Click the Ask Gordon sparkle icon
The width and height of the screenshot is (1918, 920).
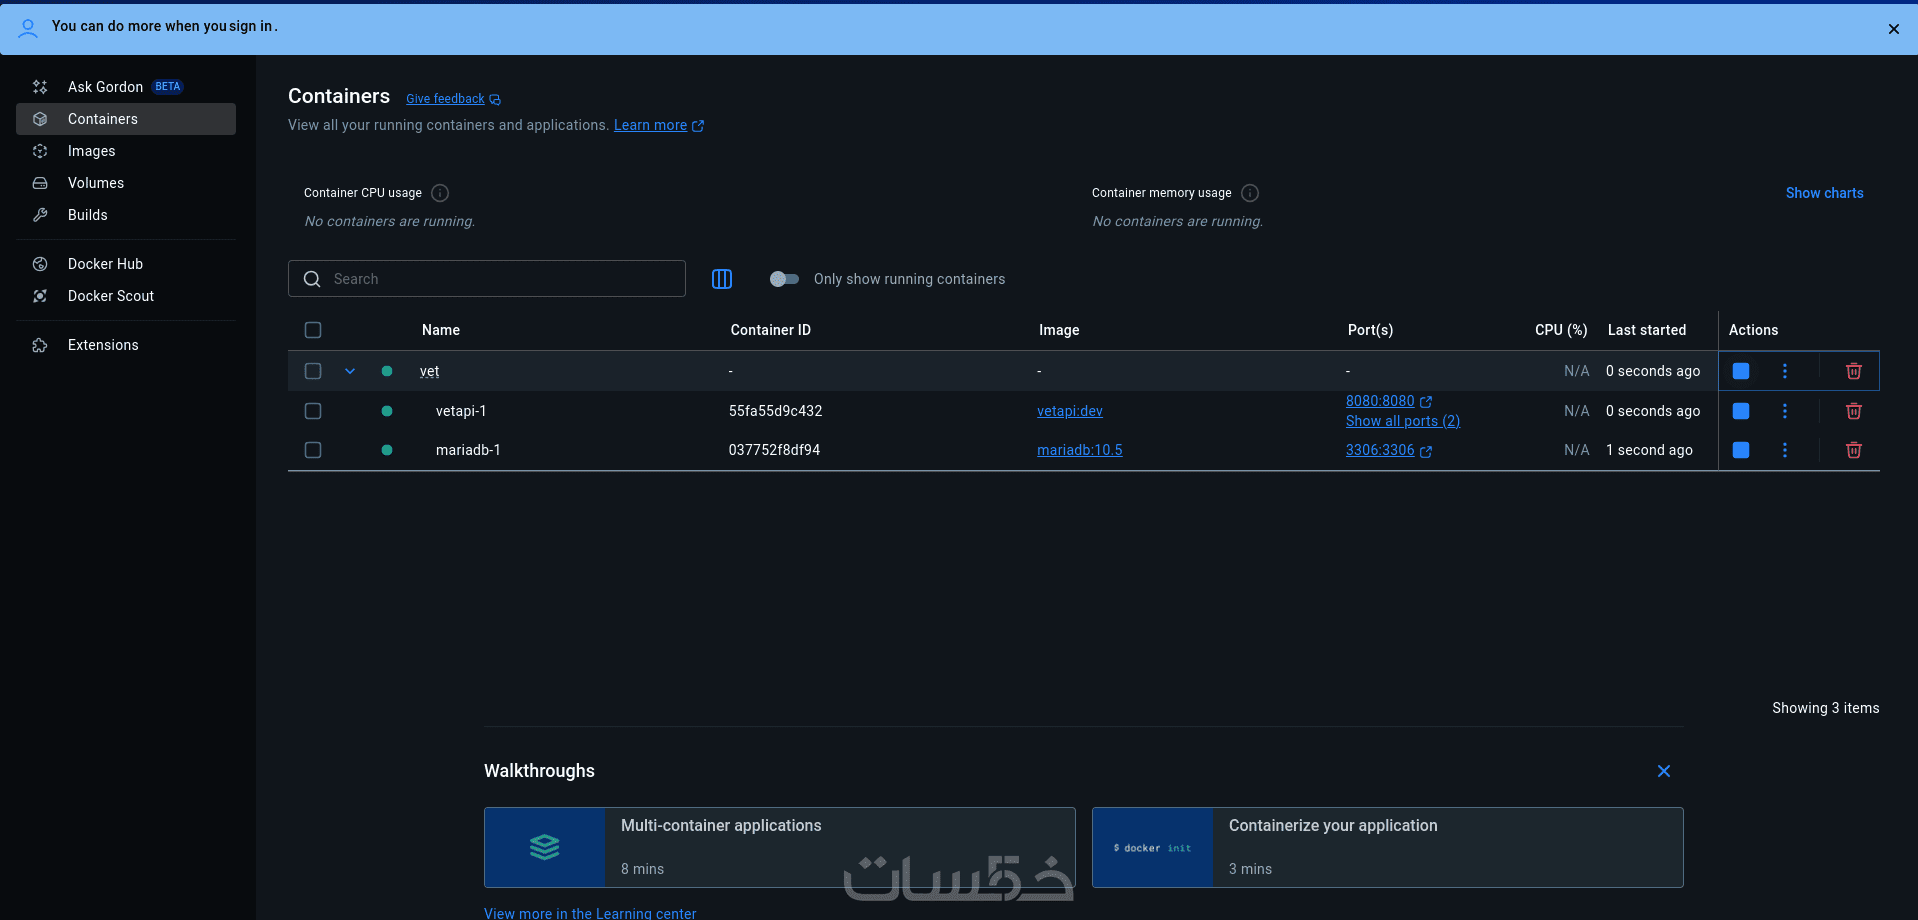tap(40, 87)
